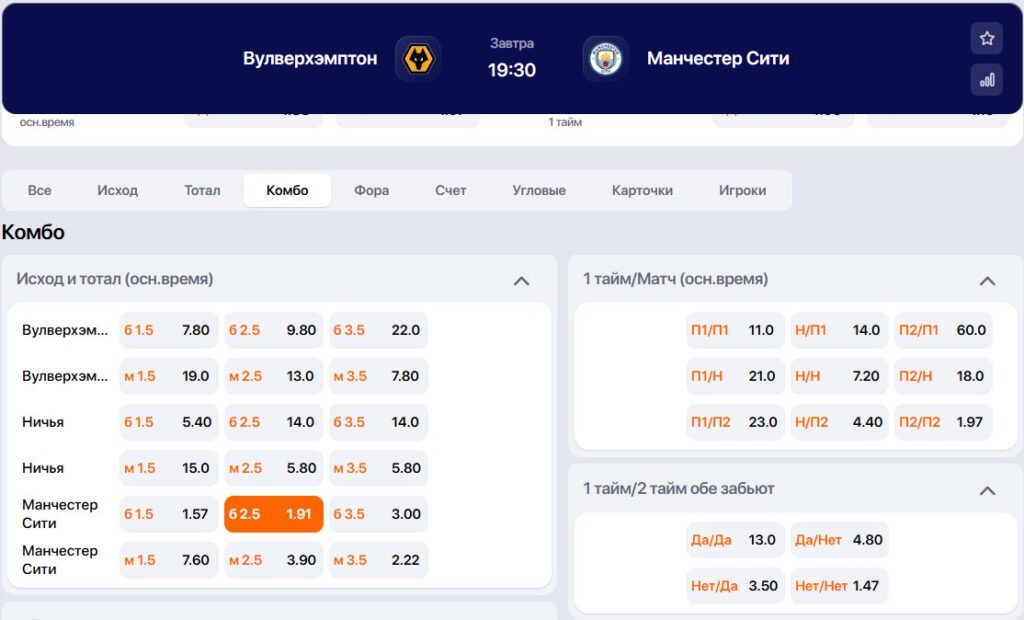This screenshot has height=620, width=1024.
Task: Bet on Ничья м 1.5 at 15.0
Action: point(168,468)
